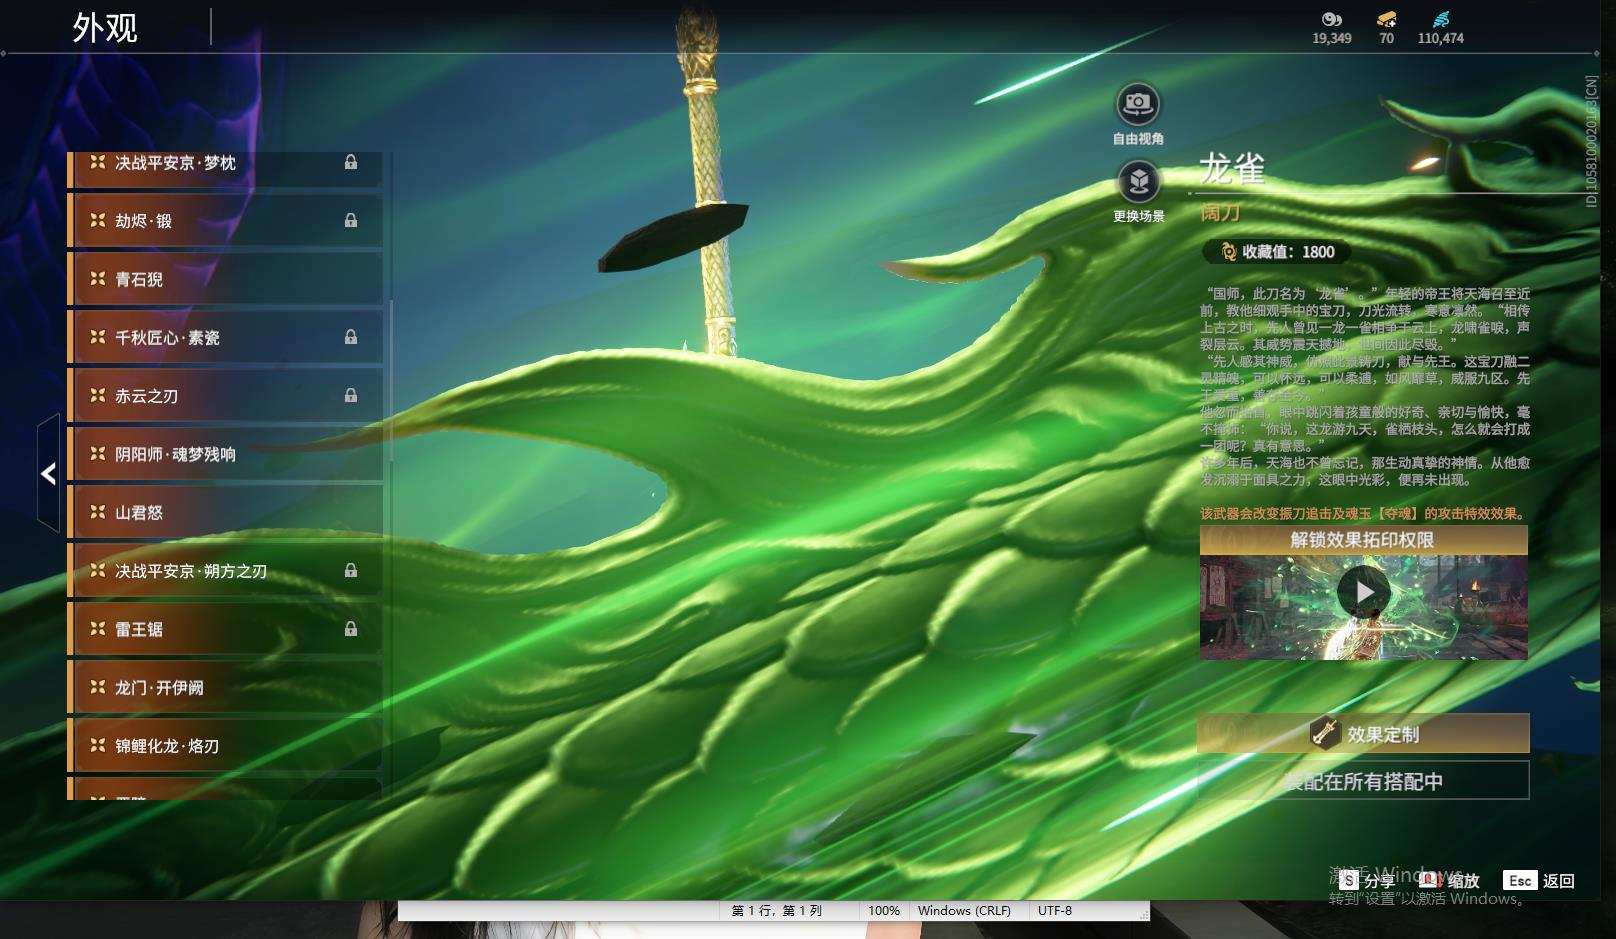Image resolution: width=1616 pixels, height=939 pixels.
Task: Click the 外观 page title
Action: pyautogui.click(x=105, y=28)
